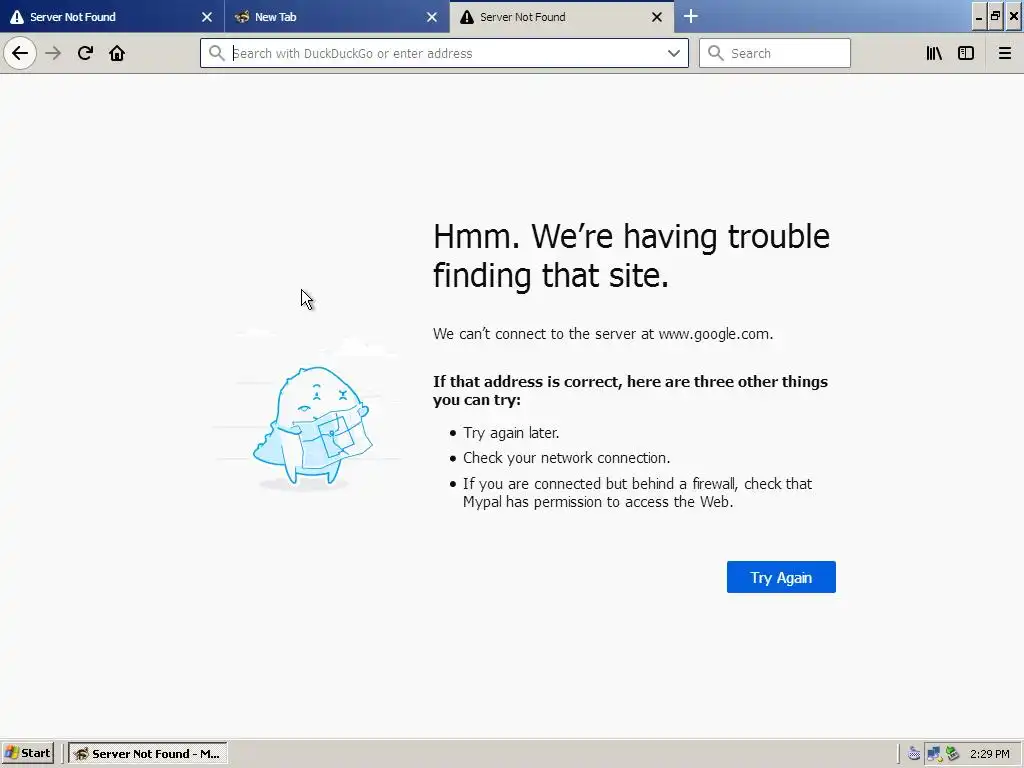Toggle the sidebar panel icon

[x=966, y=53]
